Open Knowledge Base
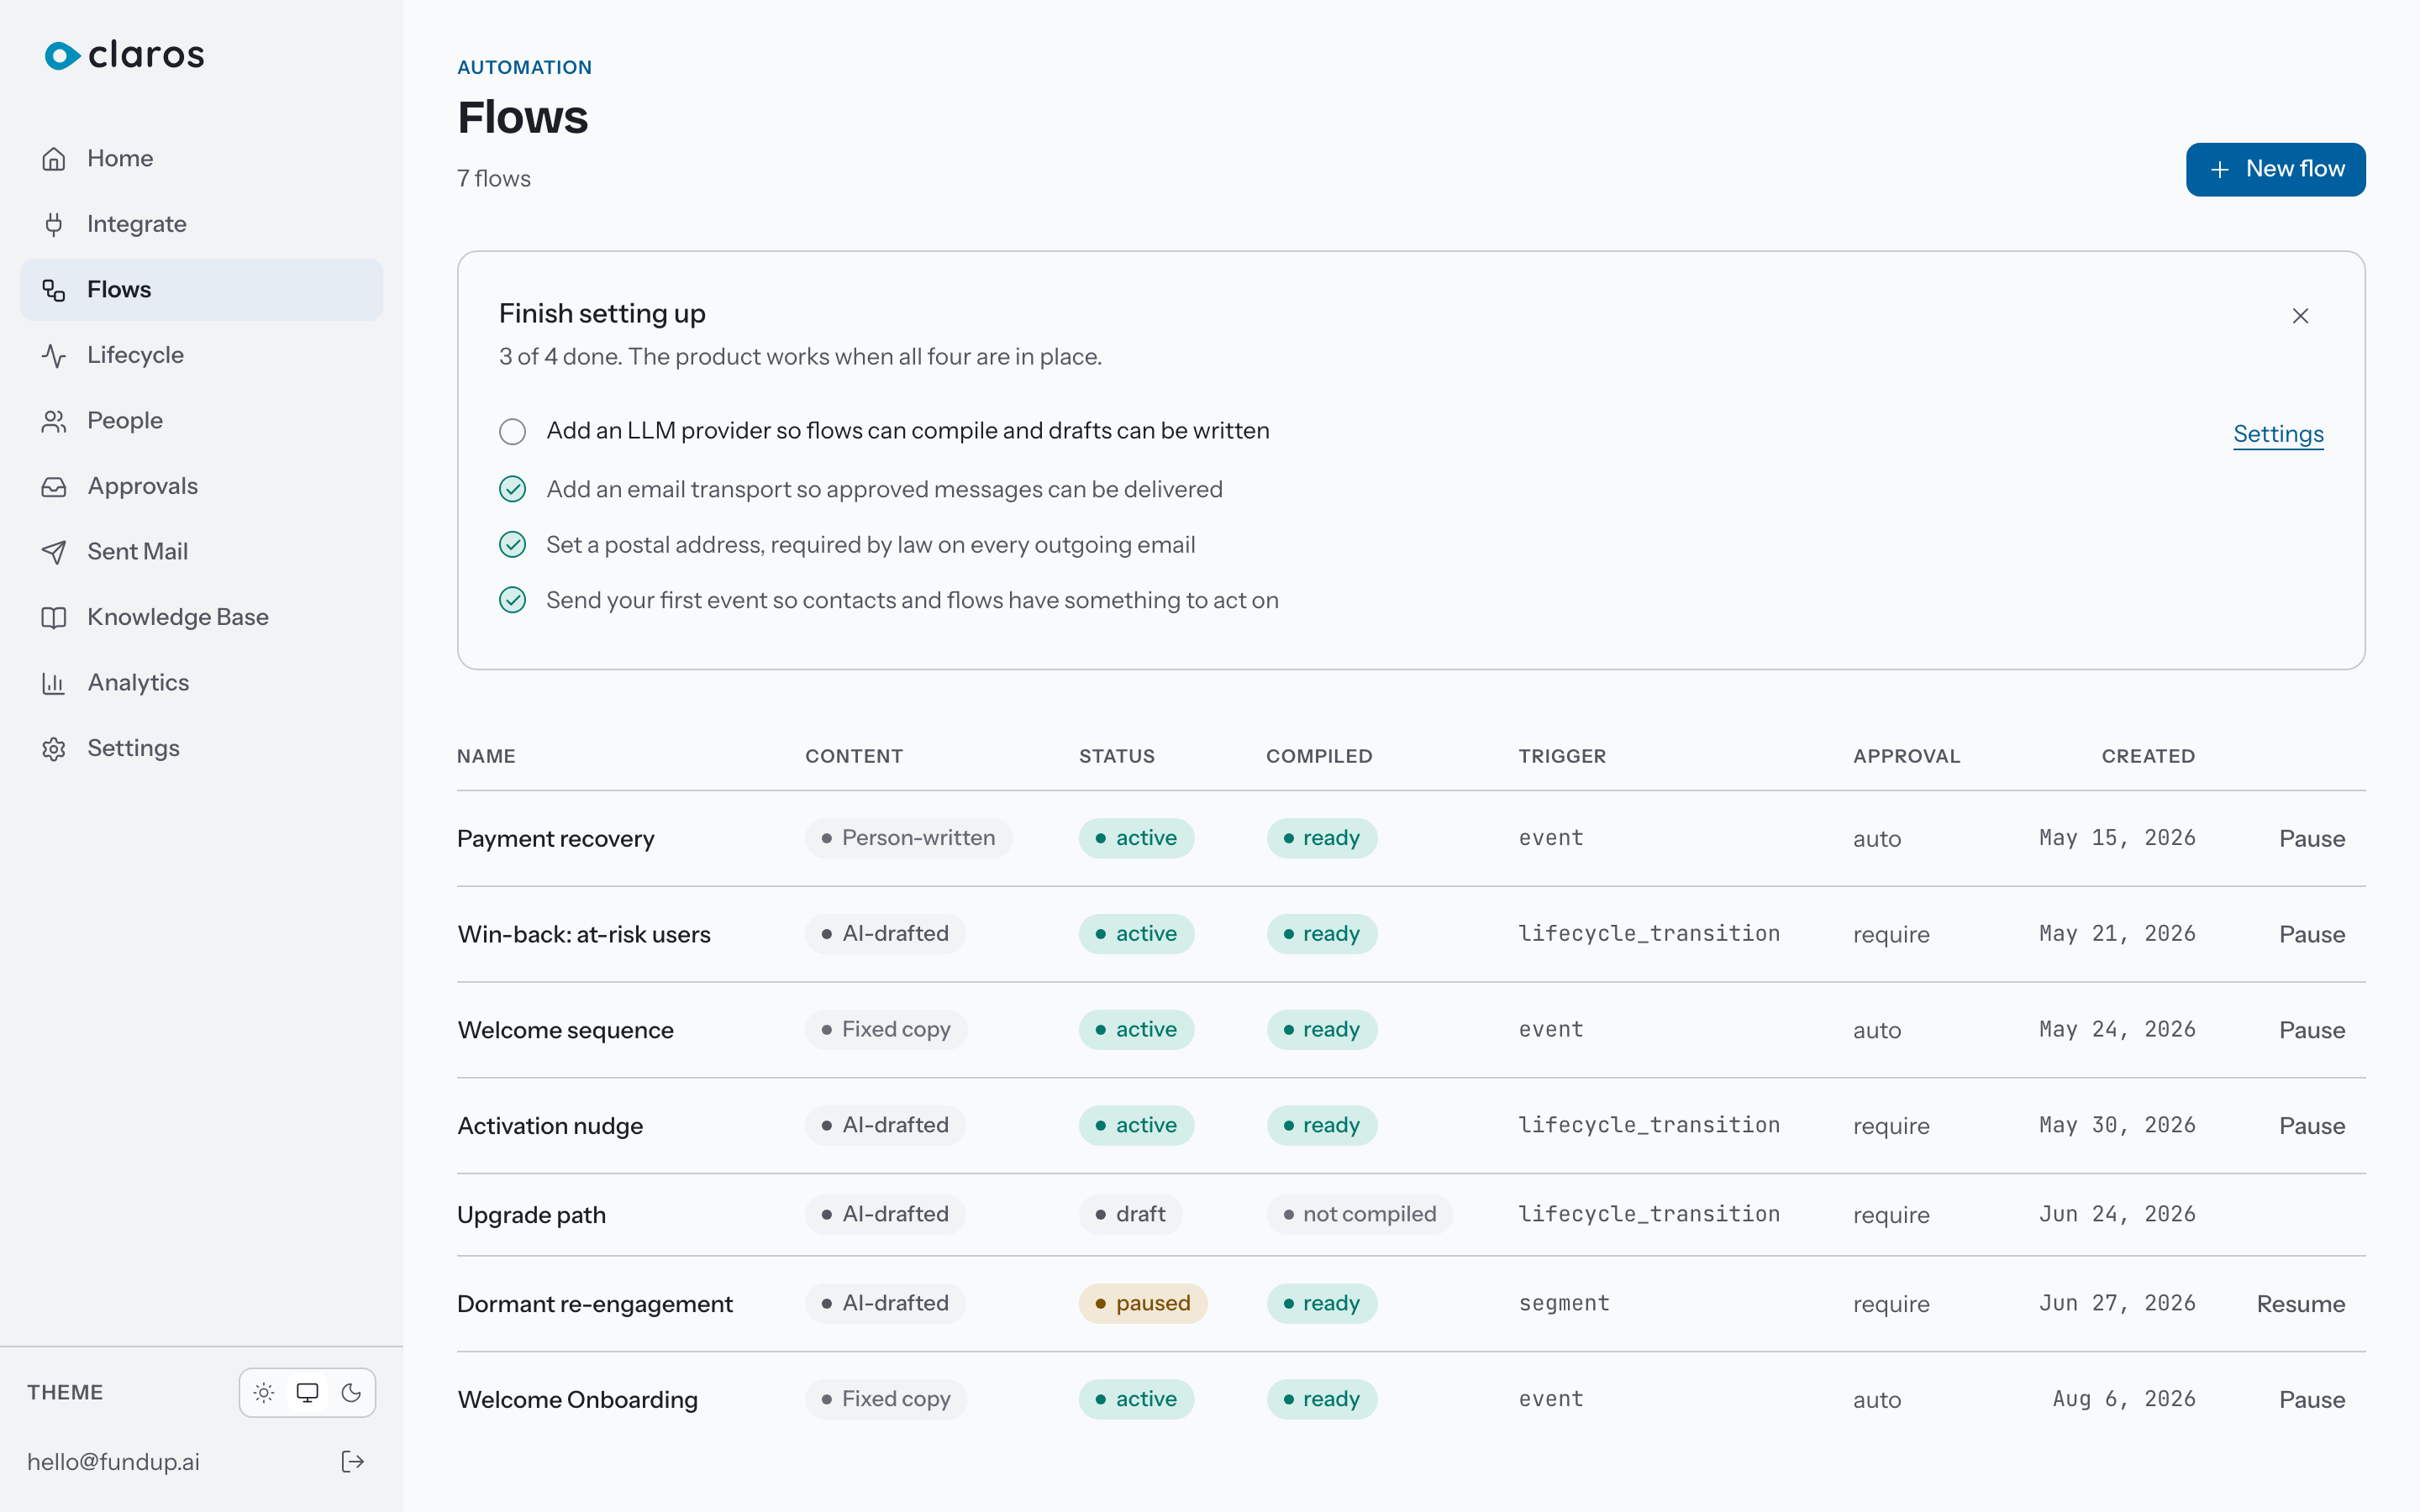Screen dimensions: 2420x1512 pos(201,617)
